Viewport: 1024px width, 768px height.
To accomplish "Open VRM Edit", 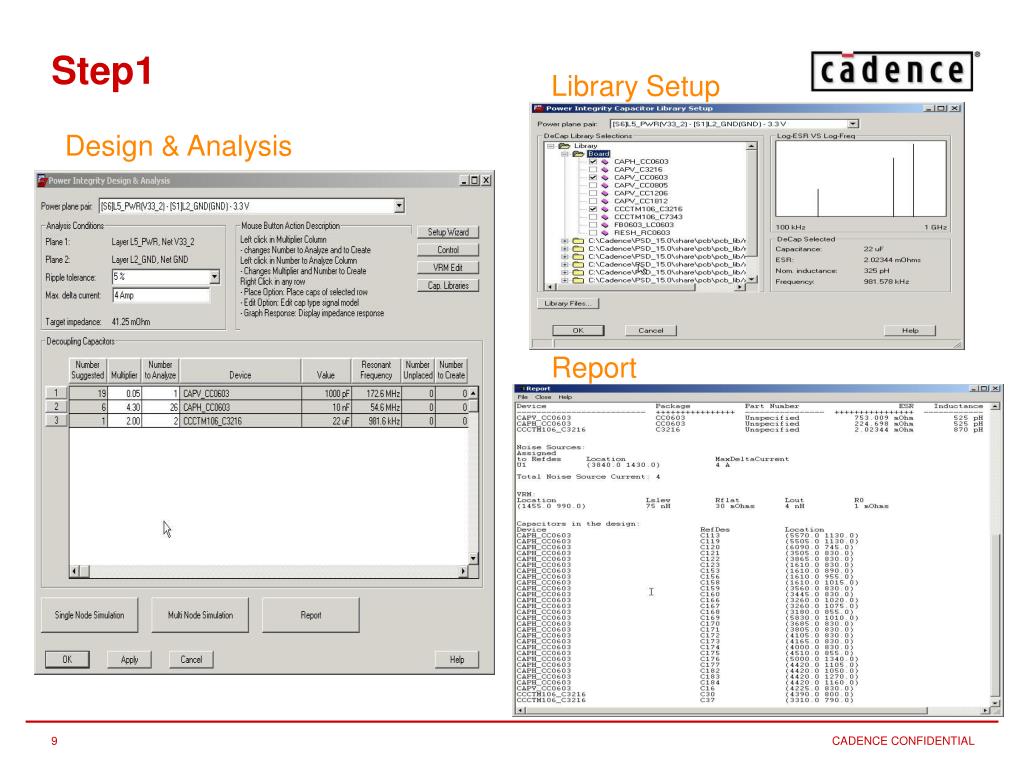I will (x=448, y=268).
